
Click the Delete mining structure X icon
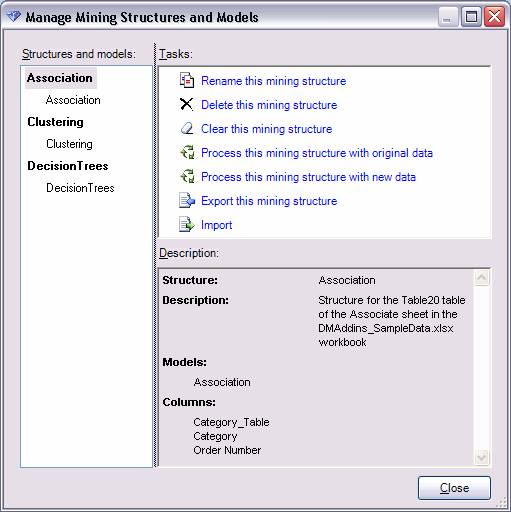click(186, 104)
